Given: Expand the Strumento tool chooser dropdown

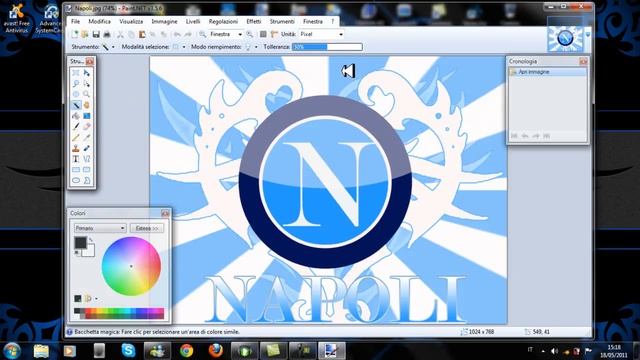Looking at the screenshot, I should tap(113, 47).
